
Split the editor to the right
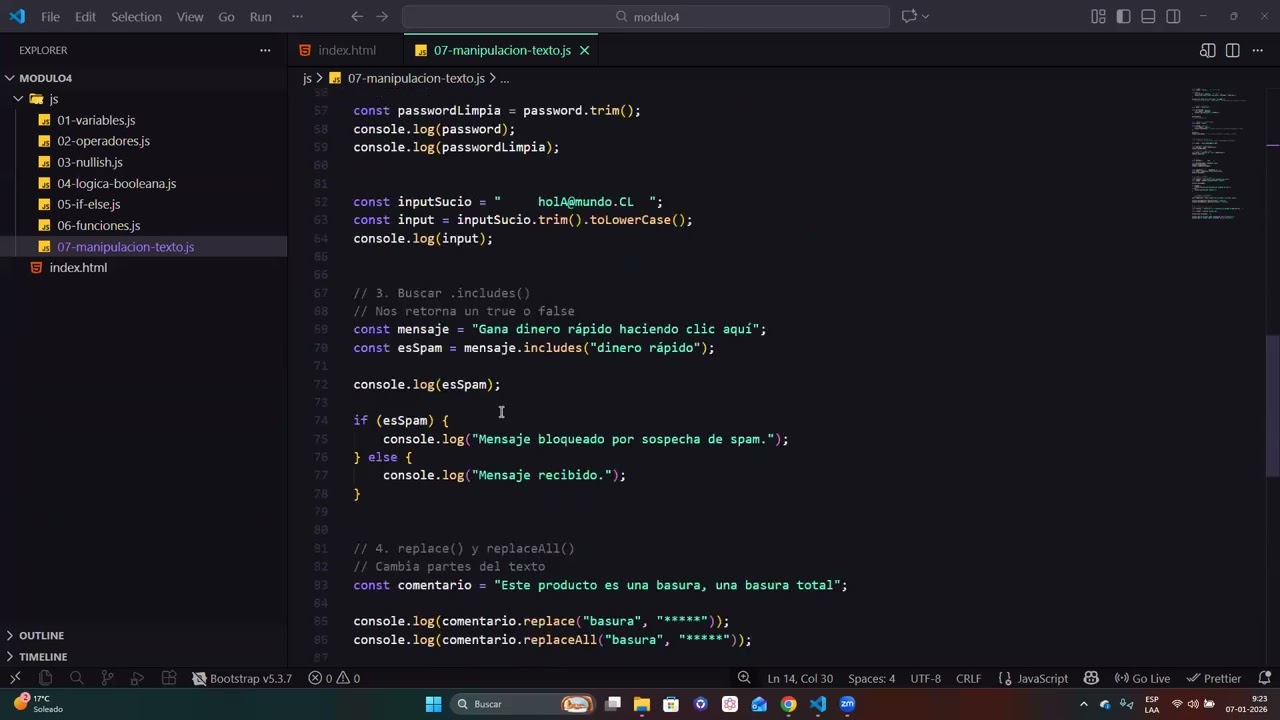(x=1232, y=50)
